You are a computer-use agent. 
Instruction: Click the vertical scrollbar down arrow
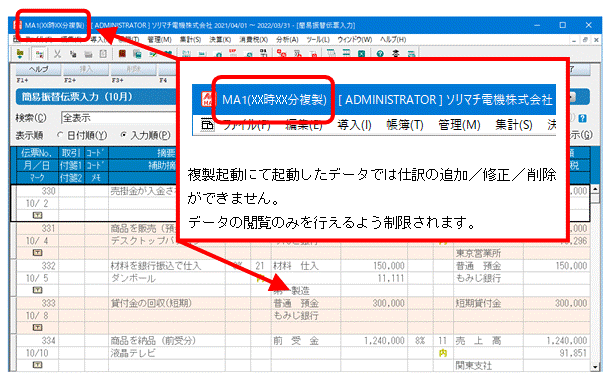(596, 366)
